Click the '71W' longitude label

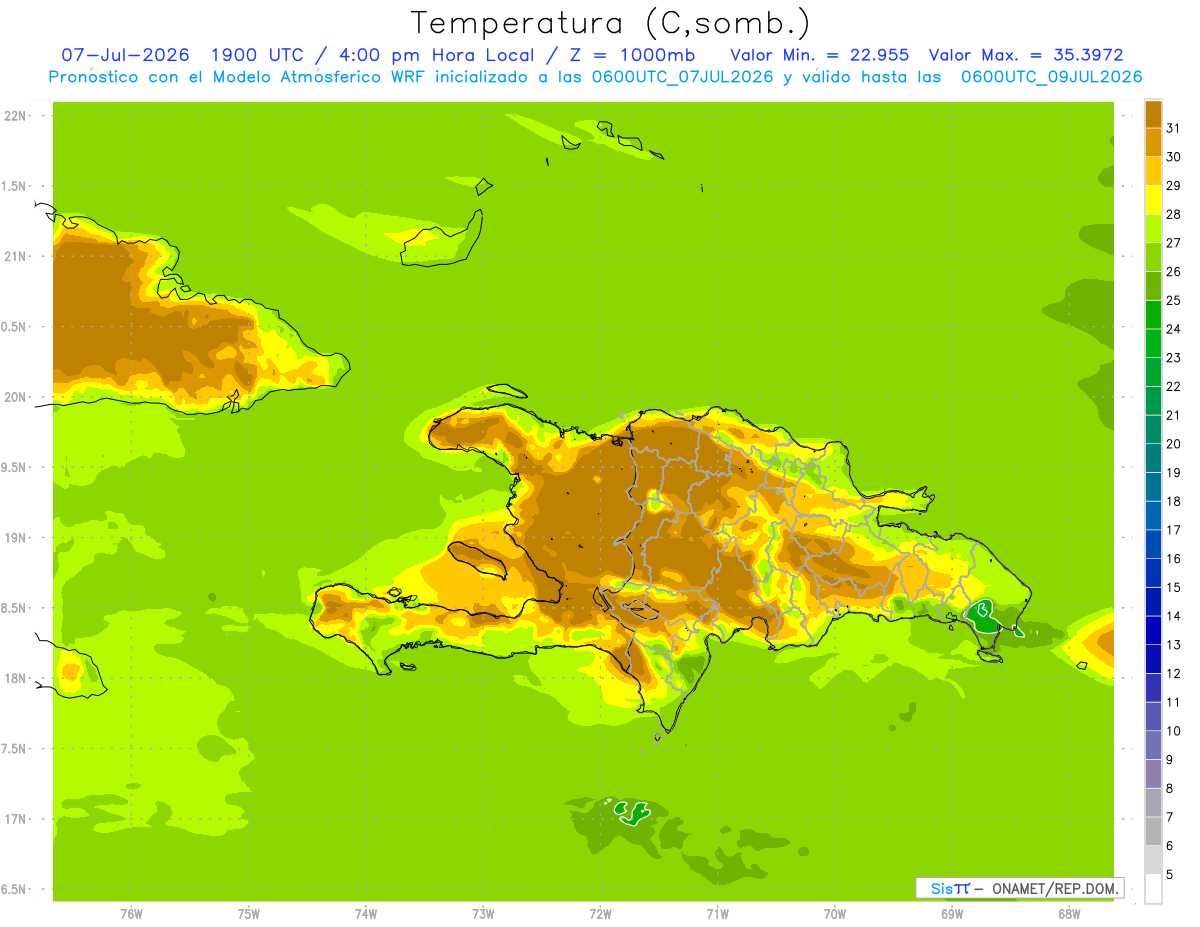point(717,914)
